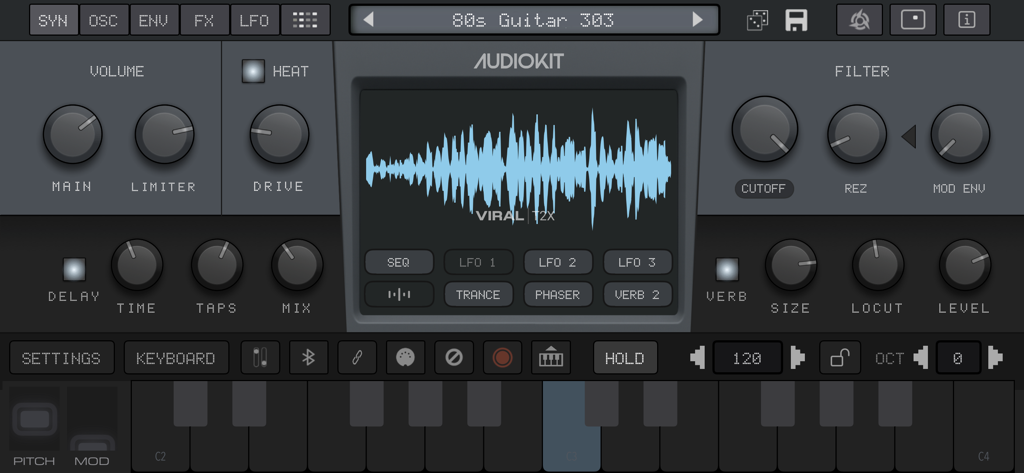Switch to the SYN tab
Screen dimensions: 1024x473
(x=54, y=20)
